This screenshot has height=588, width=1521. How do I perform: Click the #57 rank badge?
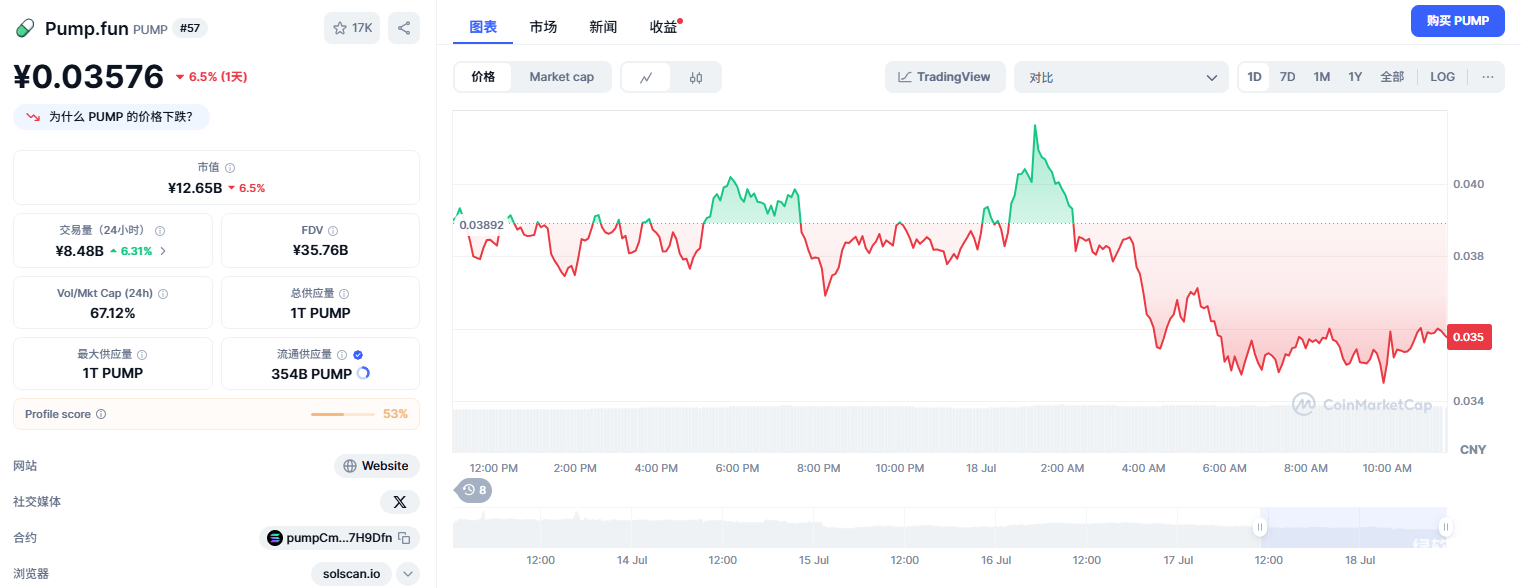(x=189, y=28)
